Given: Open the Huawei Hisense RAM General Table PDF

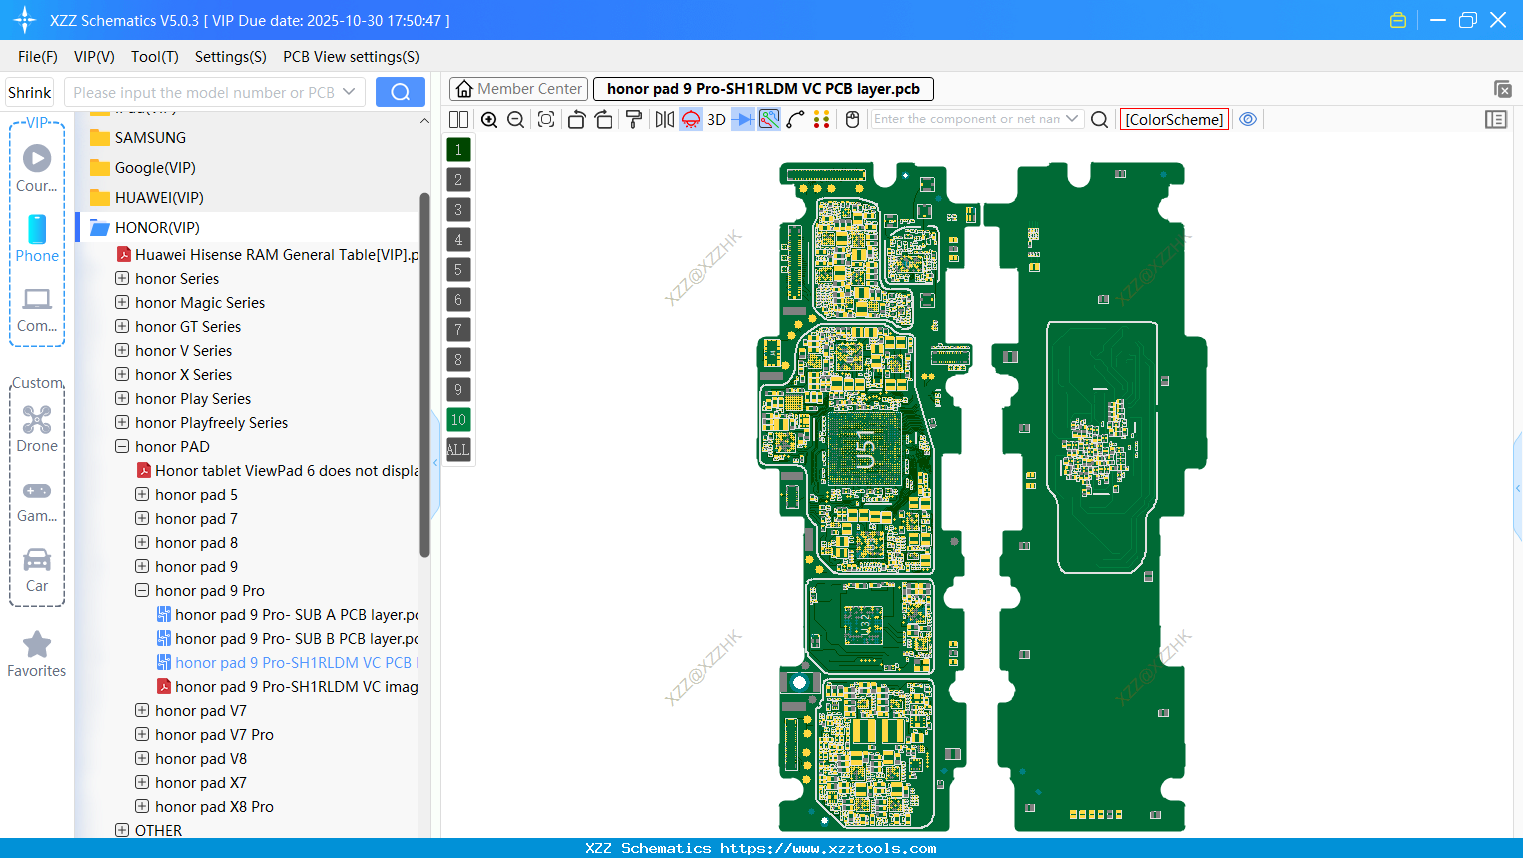Looking at the screenshot, I should 268,255.
